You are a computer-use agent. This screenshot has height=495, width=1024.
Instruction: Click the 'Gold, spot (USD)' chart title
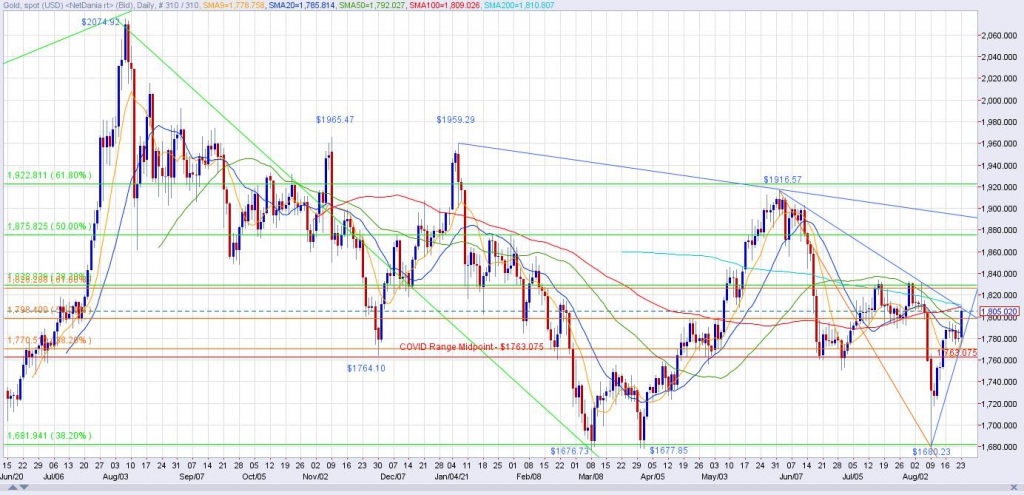coord(31,5)
